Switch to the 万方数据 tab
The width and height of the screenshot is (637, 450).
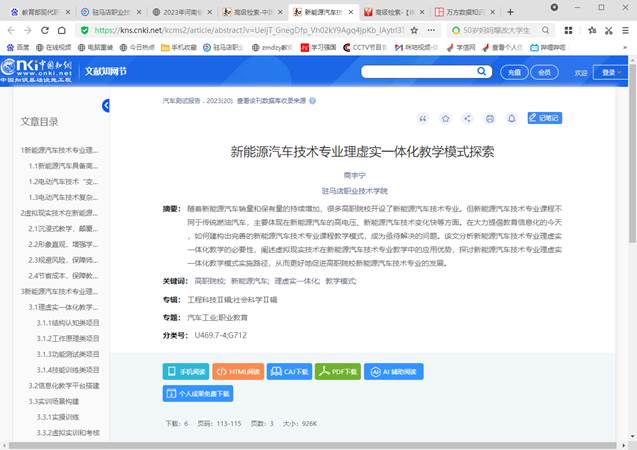click(x=464, y=12)
